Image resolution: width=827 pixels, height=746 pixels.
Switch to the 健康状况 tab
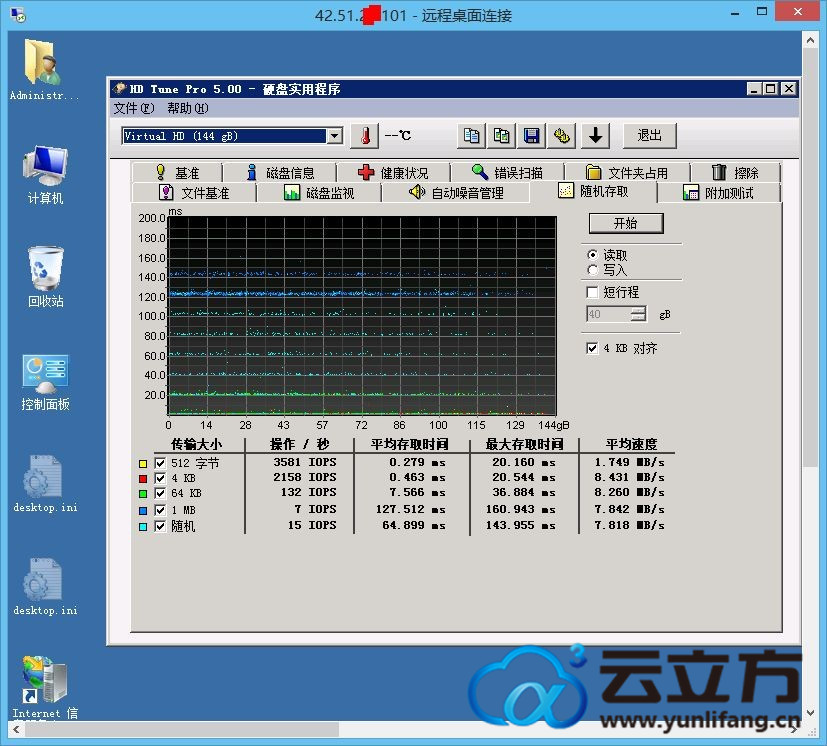click(x=393, y=173)
